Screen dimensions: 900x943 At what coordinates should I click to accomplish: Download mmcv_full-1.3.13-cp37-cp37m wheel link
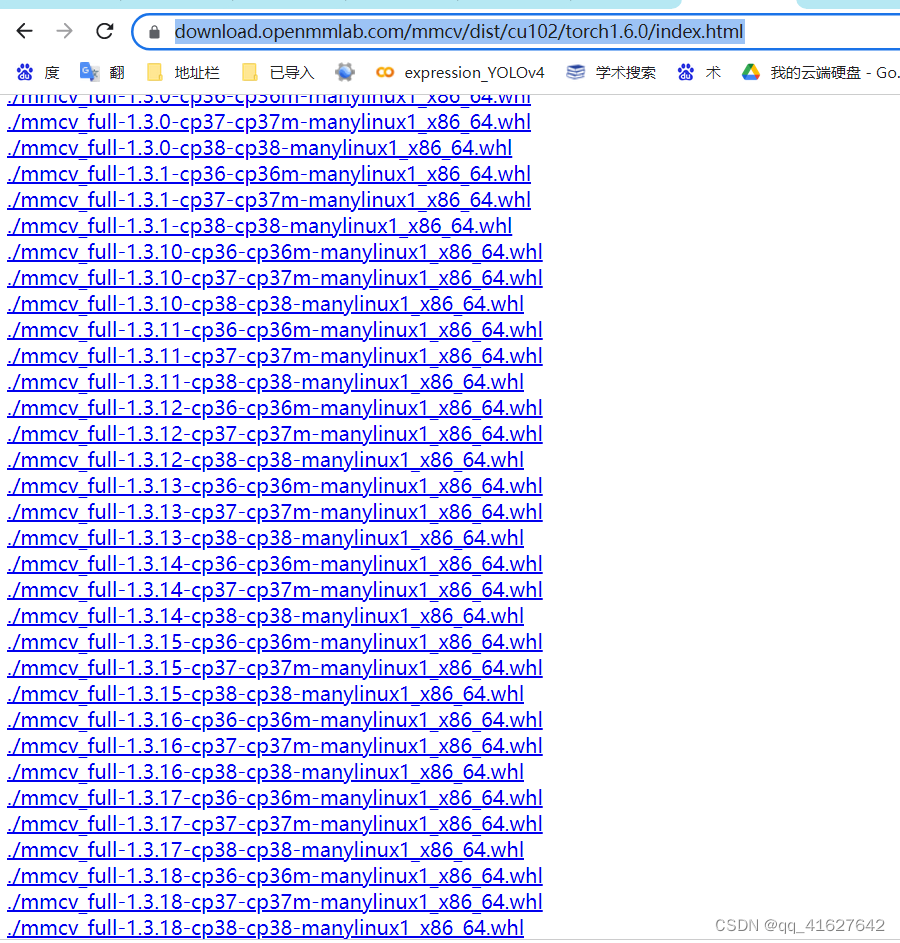(275, 512)
